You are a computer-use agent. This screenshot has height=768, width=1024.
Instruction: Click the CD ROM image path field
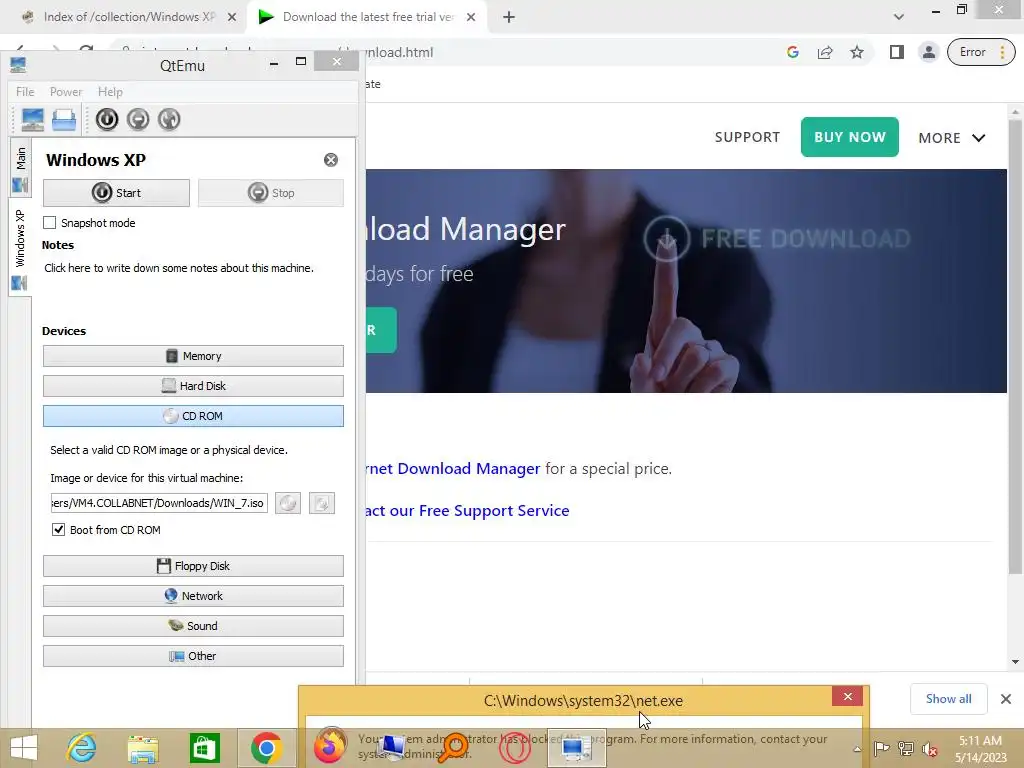point(159,503)
